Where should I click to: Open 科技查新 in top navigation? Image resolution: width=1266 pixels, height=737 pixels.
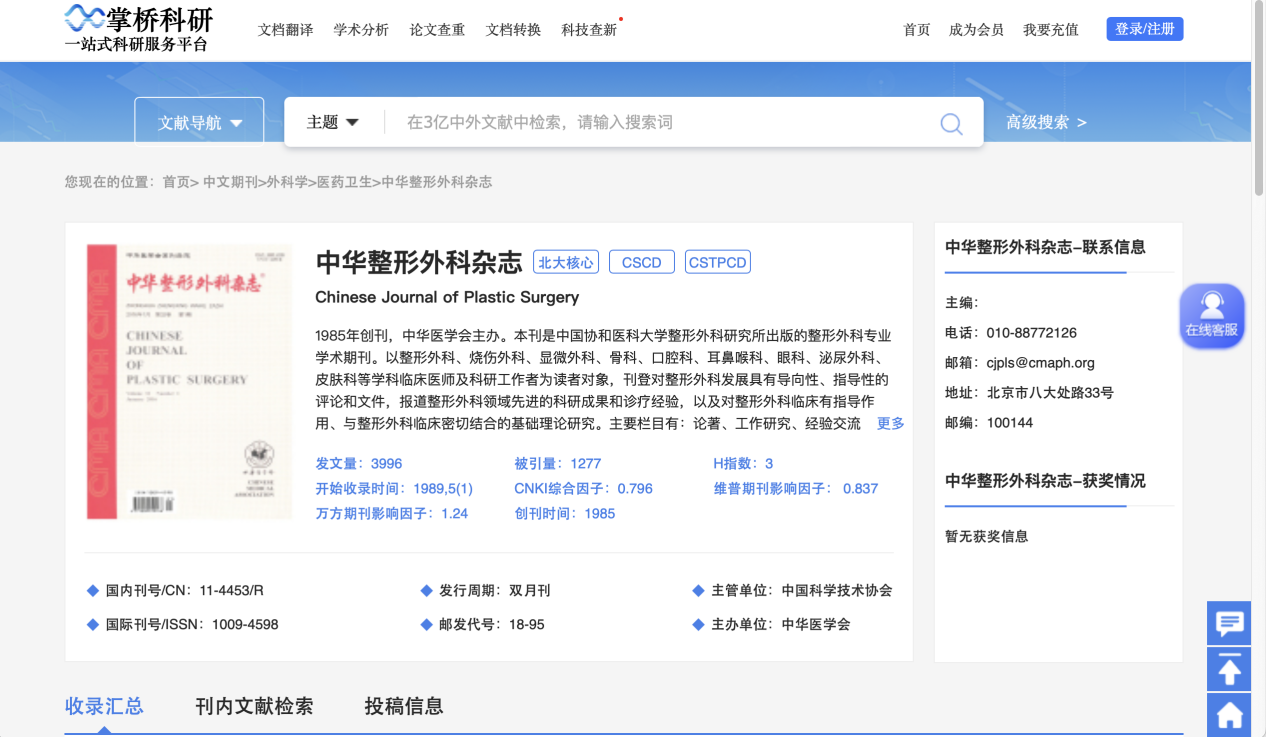(589, 30)
